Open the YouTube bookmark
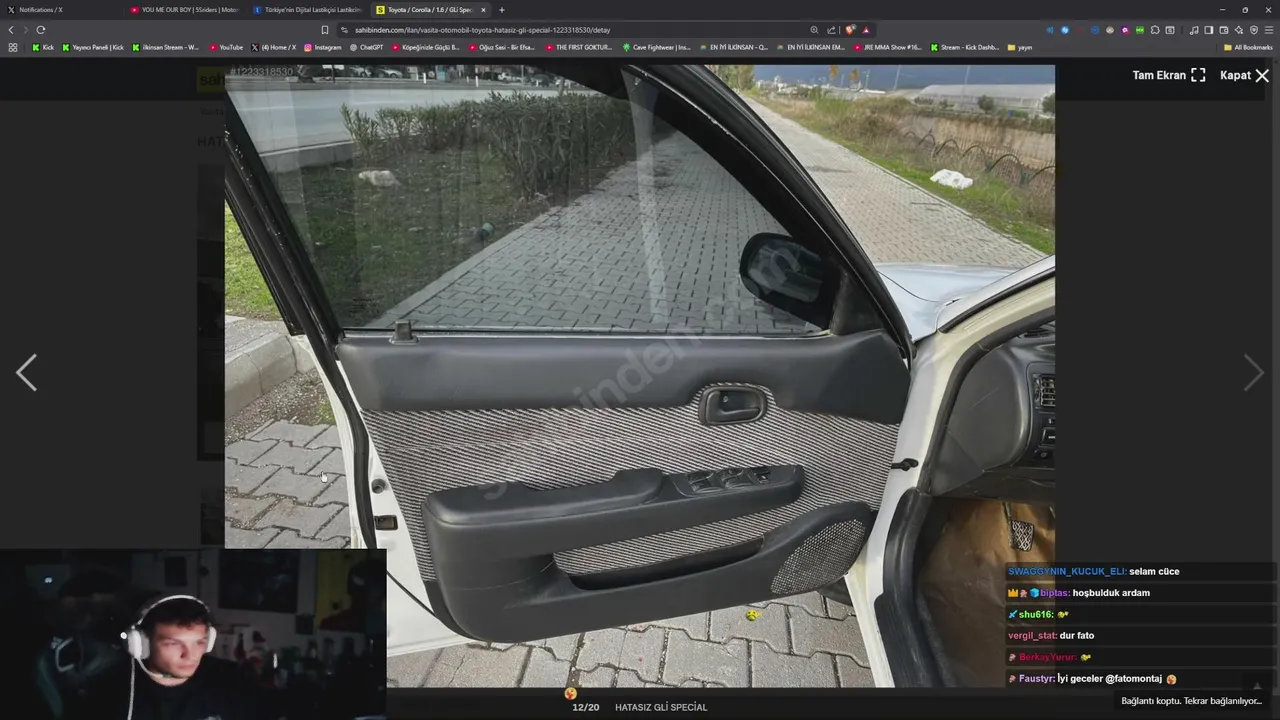This screenshot has height=720, width=1280. (226, 47)
